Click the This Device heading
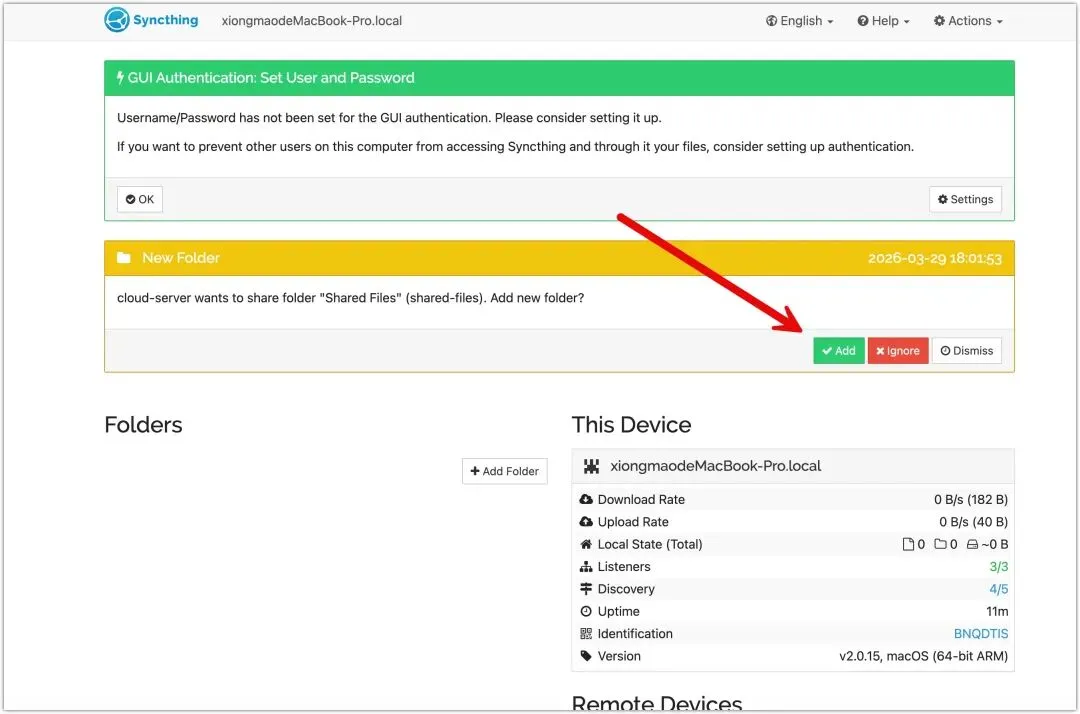Viewport: 1080px width, 714px height. pyautogui.click(x=631, y=424)
